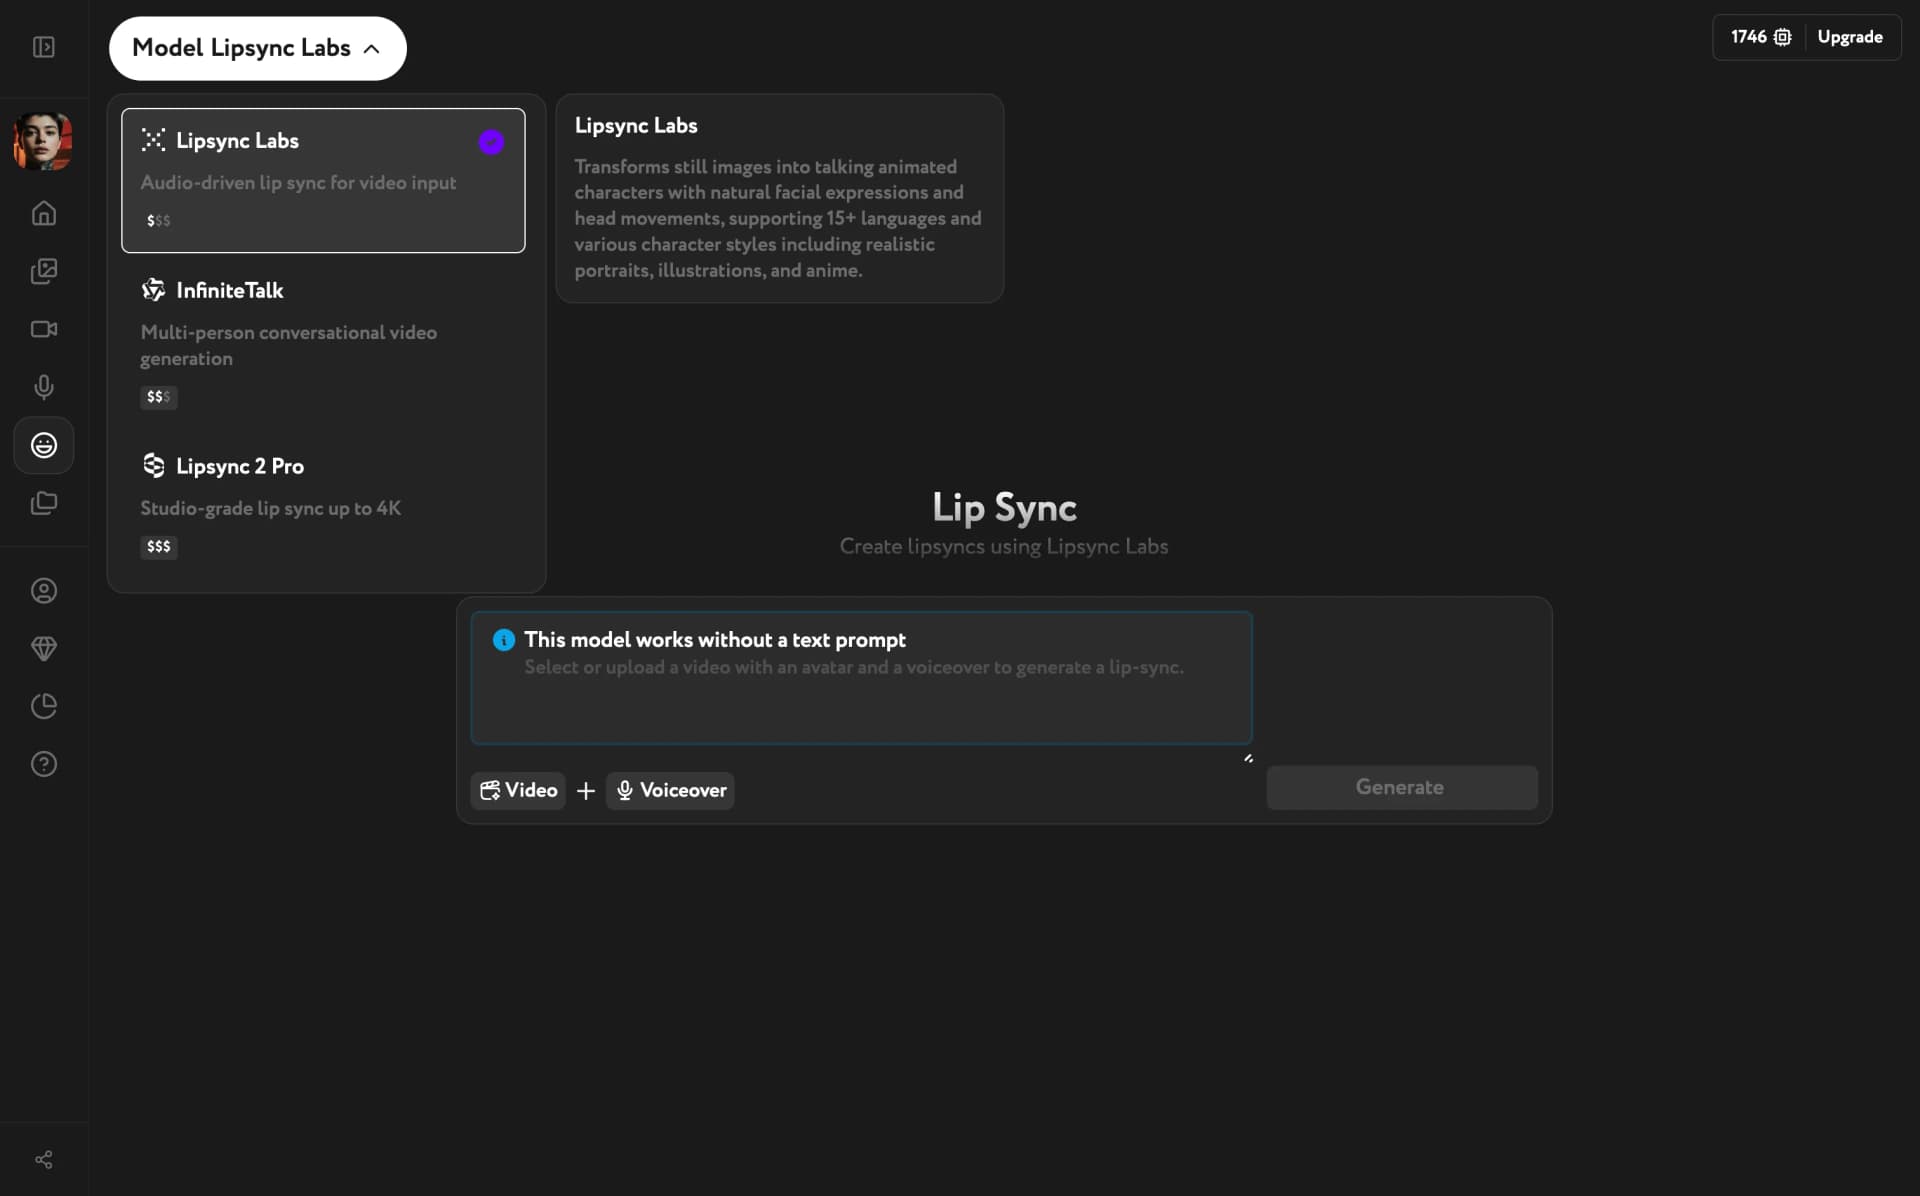Open the collapsed left panel toggle
1920x1196 pixels.
pos(43,47)
